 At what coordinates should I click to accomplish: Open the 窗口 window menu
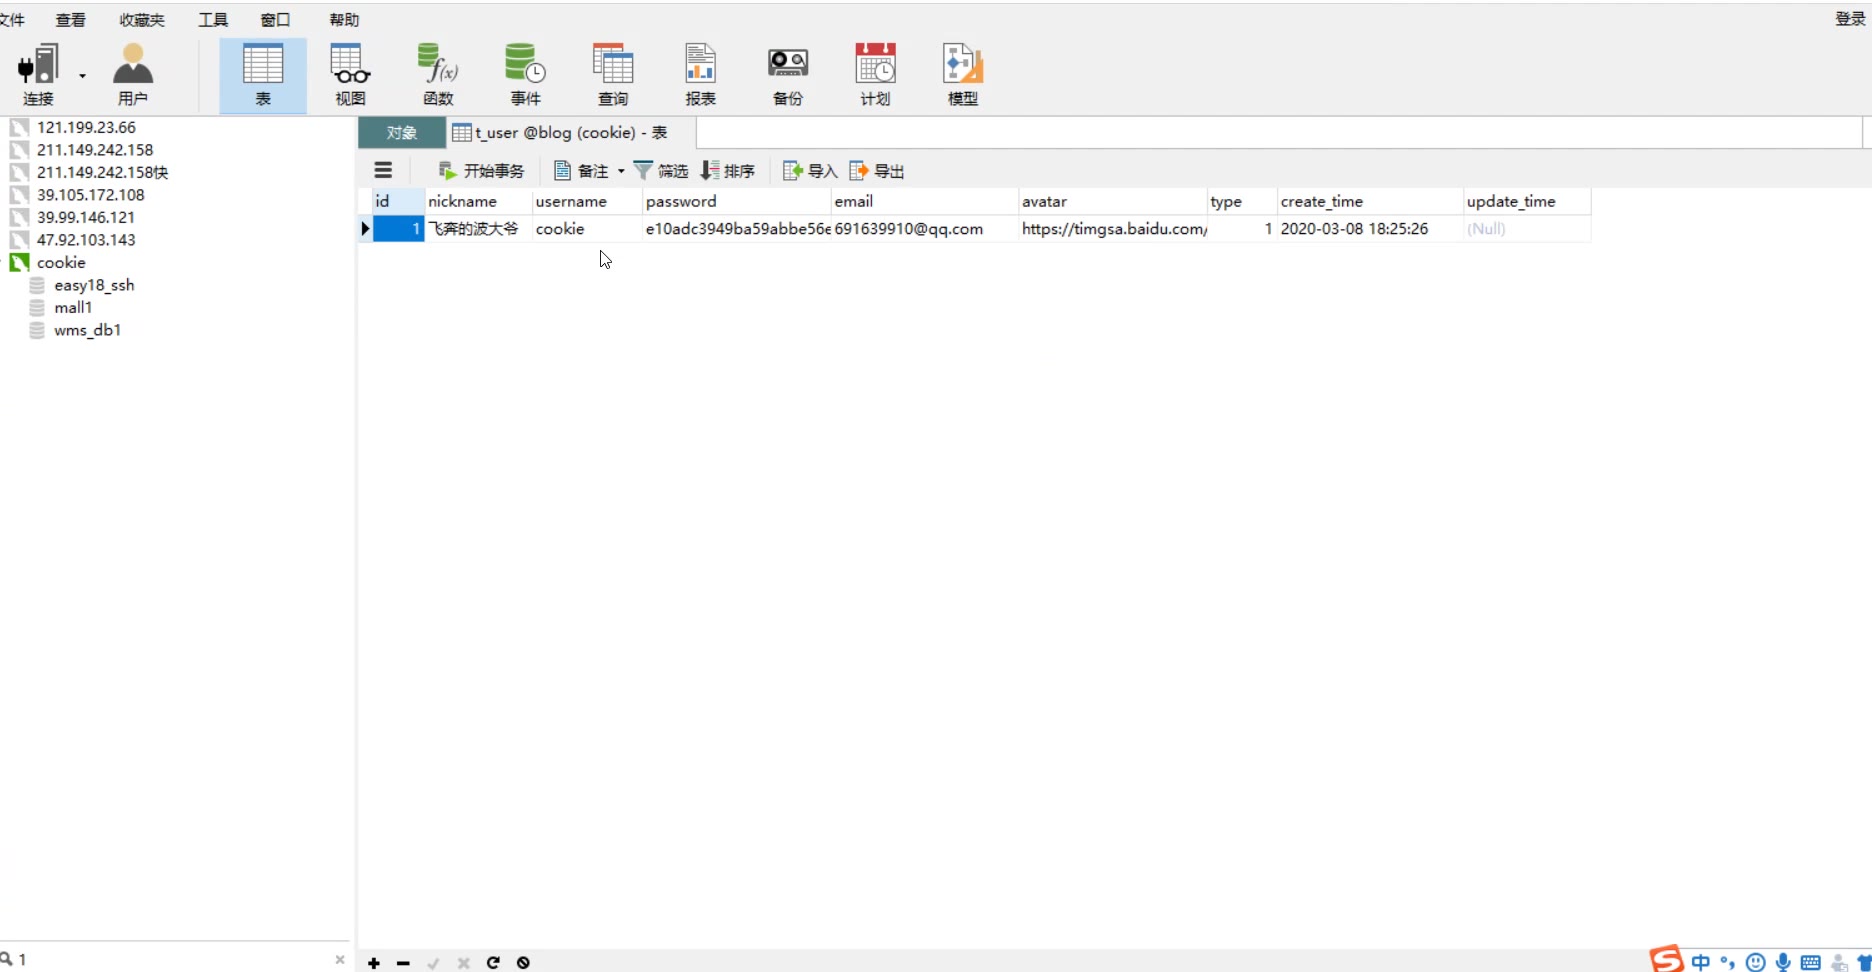click(275, 20)
